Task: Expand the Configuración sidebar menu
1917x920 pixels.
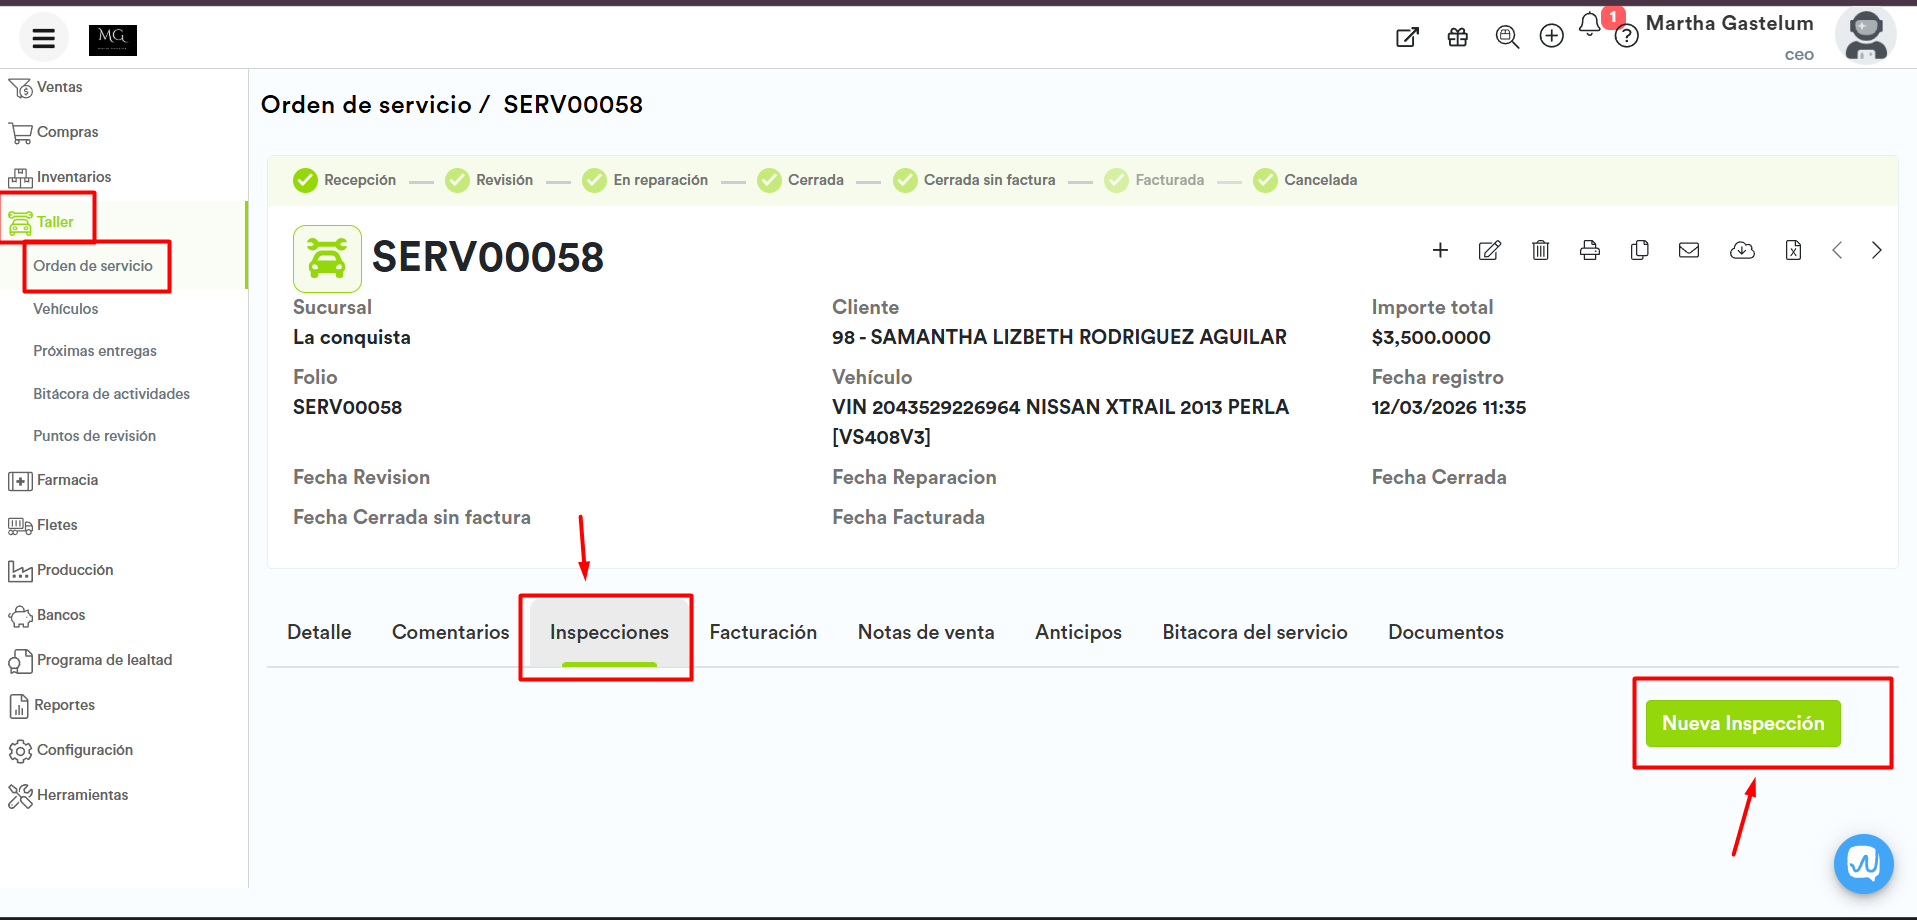Action: [71, 750]
